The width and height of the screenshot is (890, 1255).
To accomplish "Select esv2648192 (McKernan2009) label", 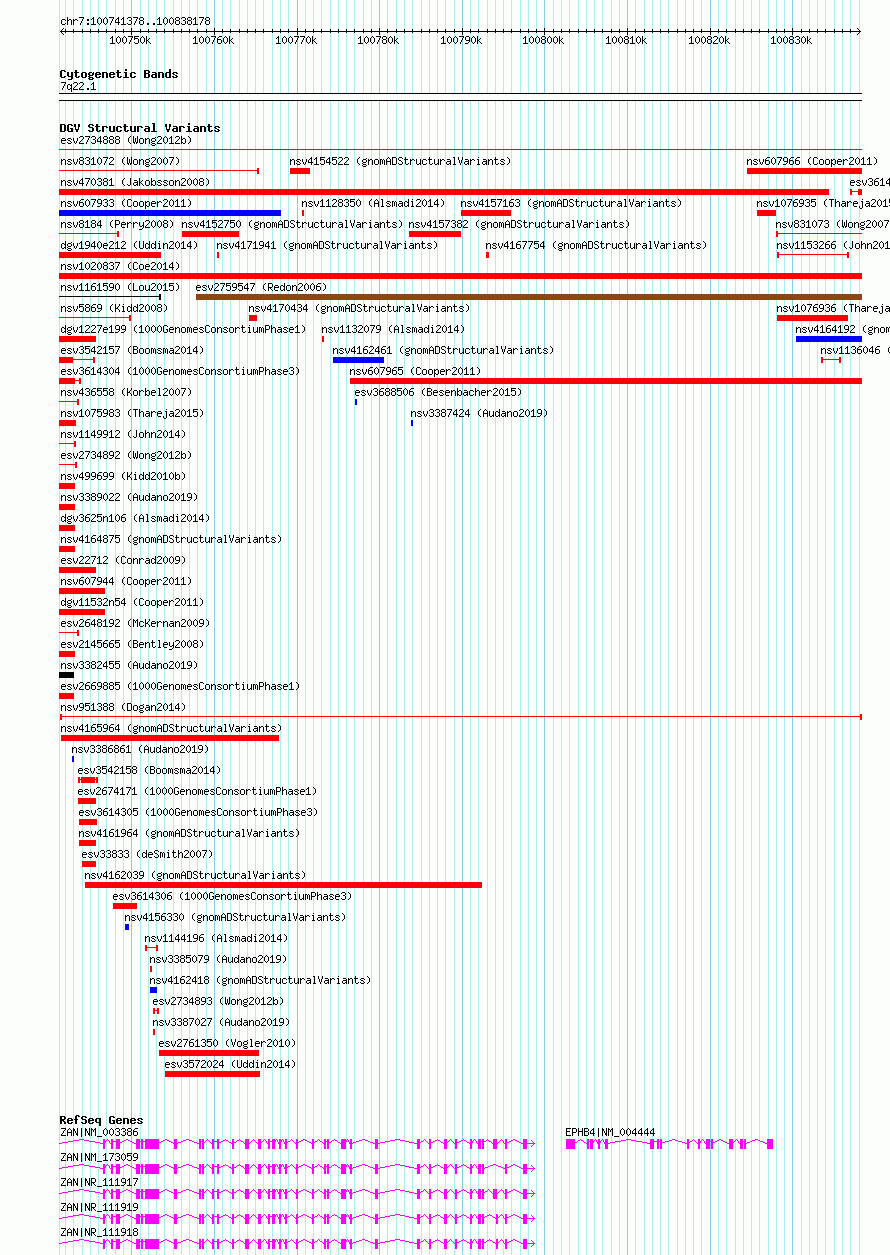I will (135, 624).
